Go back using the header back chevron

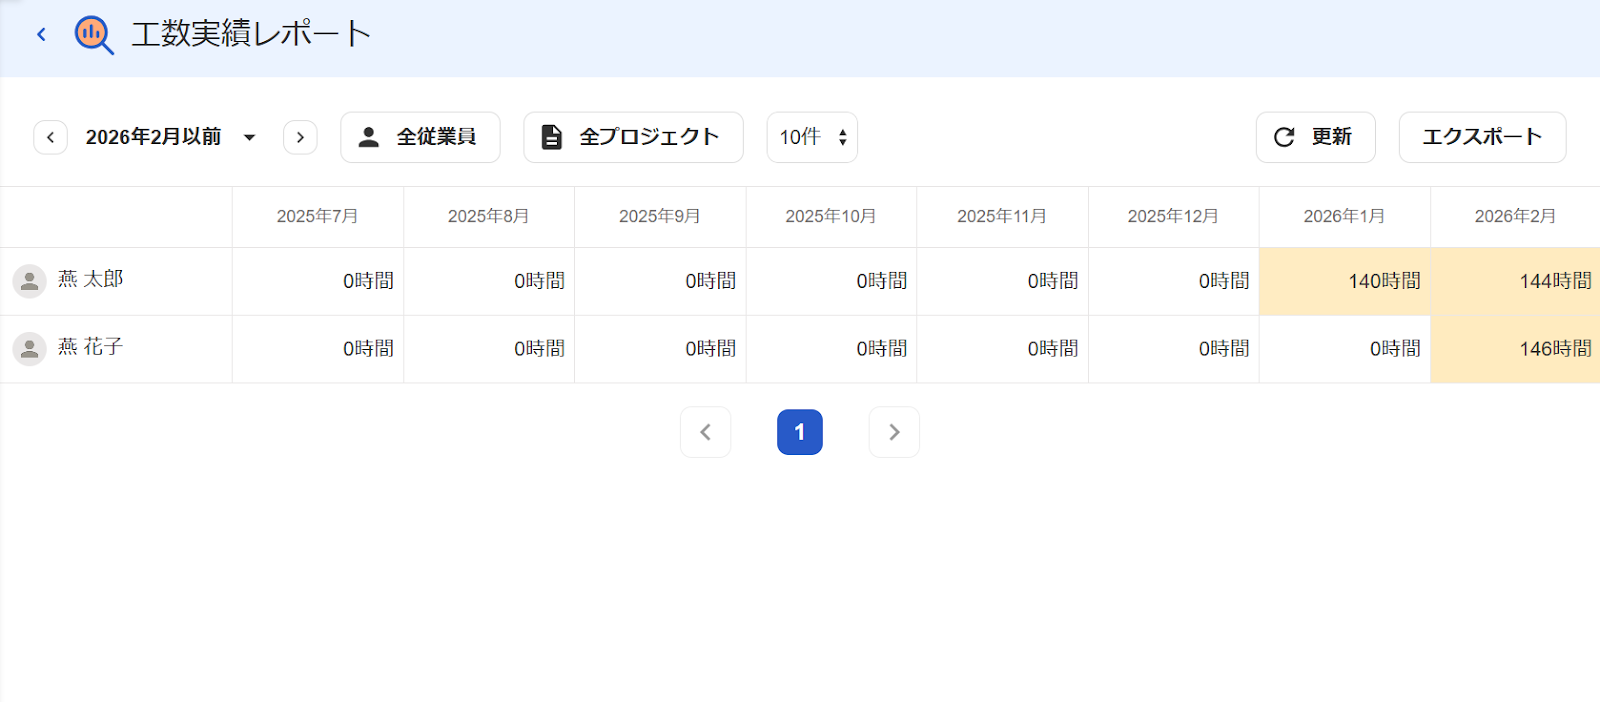(x=41, y=34)
